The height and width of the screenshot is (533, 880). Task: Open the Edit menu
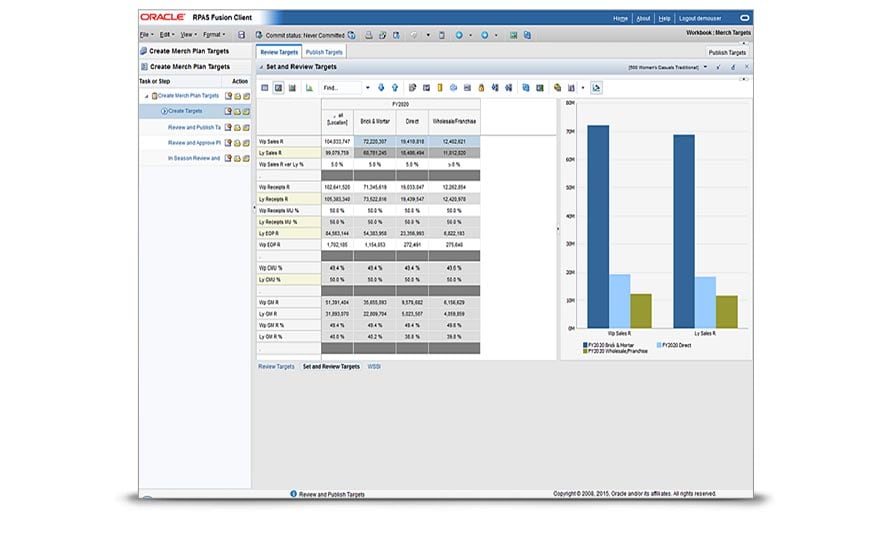pyautogui.click(x=167, y=35)
